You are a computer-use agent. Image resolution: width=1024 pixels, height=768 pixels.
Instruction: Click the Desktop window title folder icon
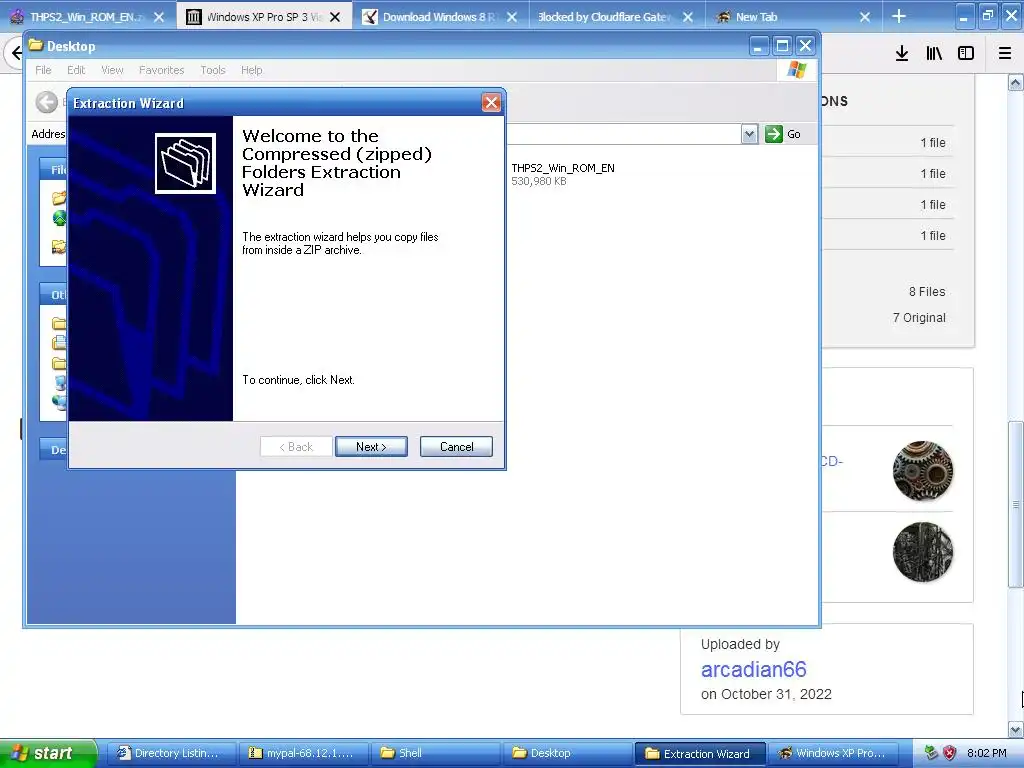pos(36,46)
